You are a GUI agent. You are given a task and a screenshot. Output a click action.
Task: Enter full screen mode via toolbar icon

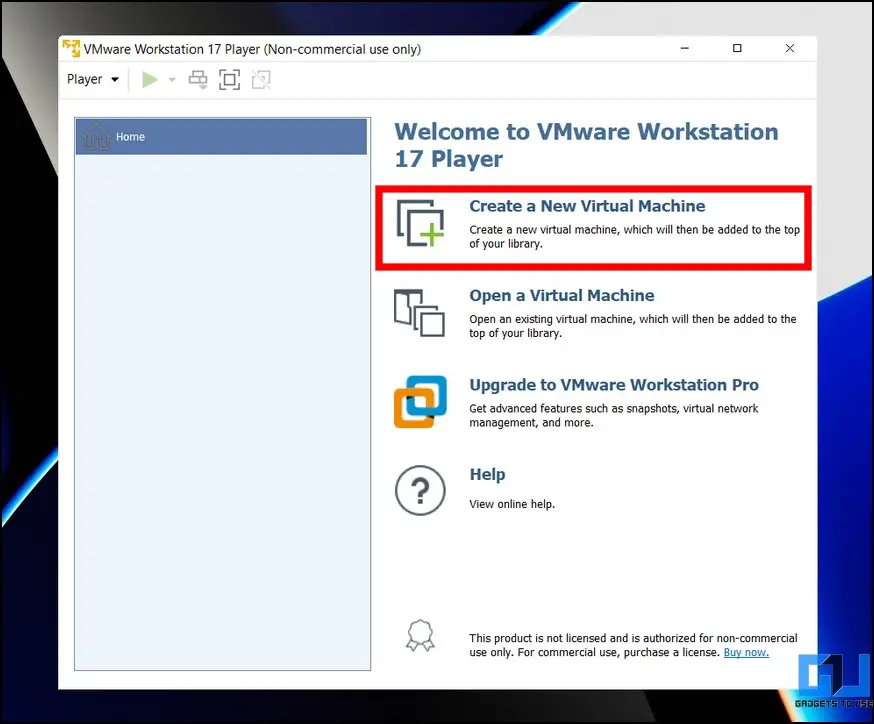pyautogui.click(x=229, y=80)
